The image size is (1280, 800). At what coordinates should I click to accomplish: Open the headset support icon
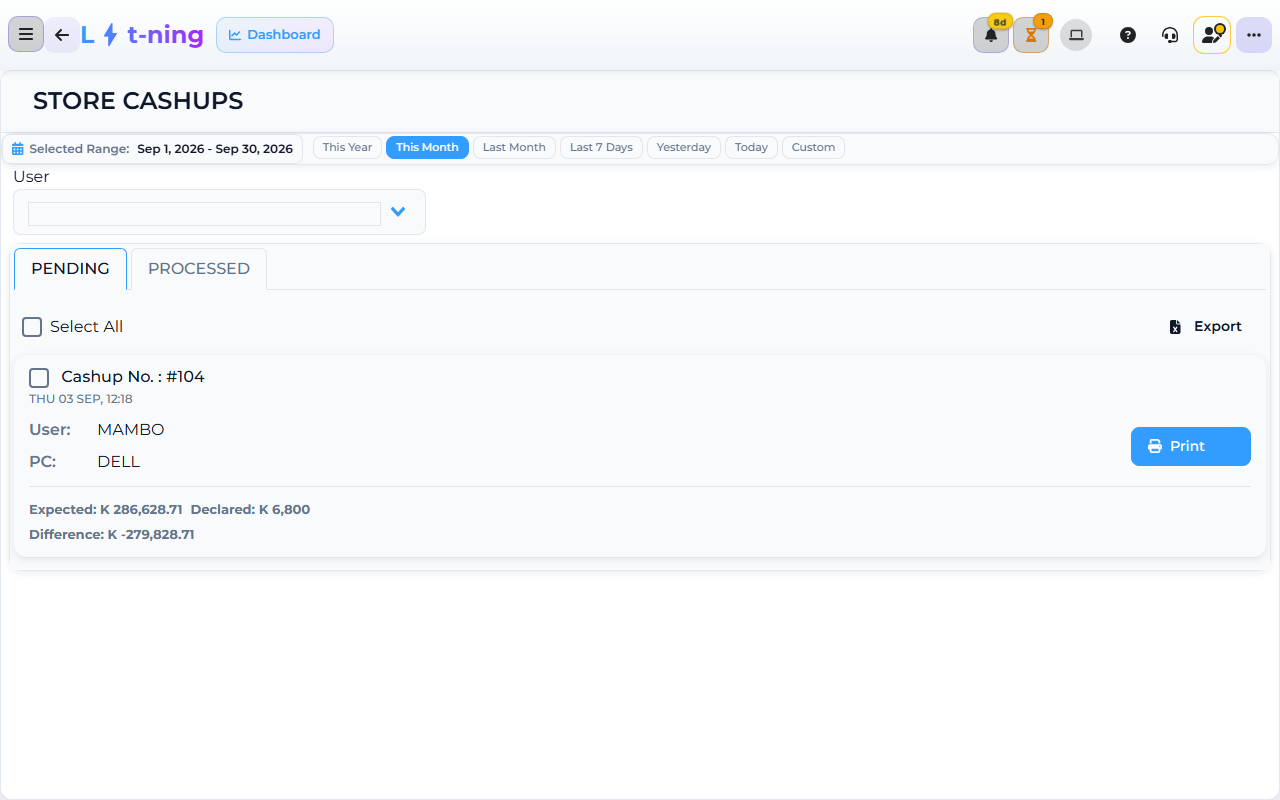click(x=1170, y=35)
